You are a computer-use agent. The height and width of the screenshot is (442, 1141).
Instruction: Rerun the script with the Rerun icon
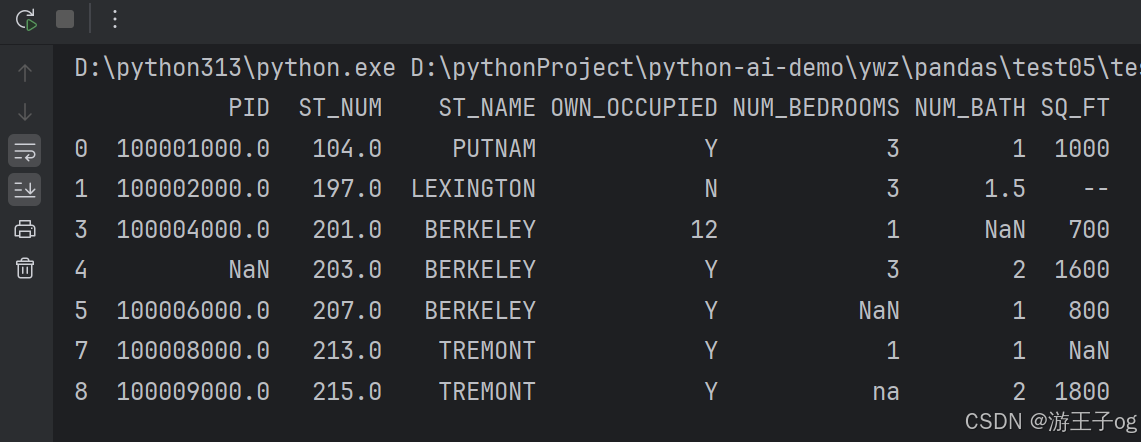pyautogui.click(x=26, y=20)
